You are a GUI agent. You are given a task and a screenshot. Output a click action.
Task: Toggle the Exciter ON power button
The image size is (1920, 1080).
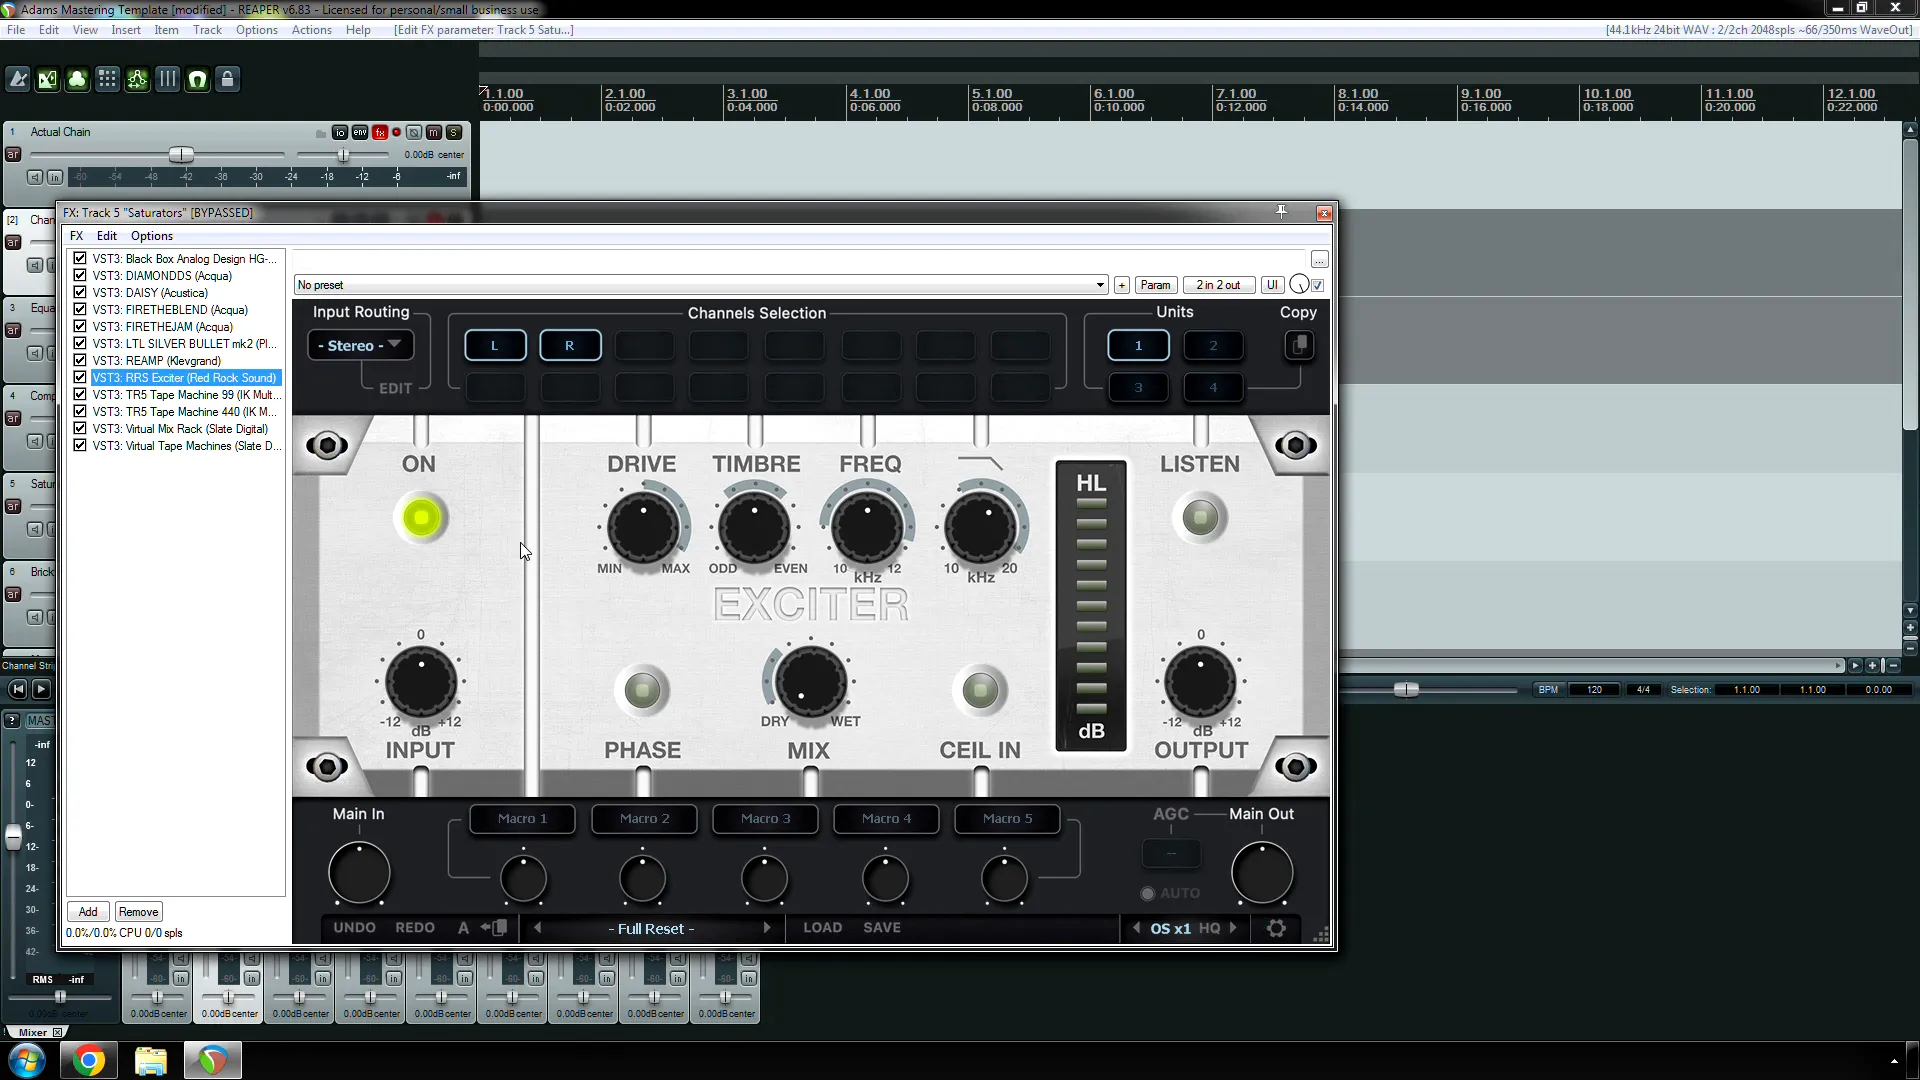[421, 518]
